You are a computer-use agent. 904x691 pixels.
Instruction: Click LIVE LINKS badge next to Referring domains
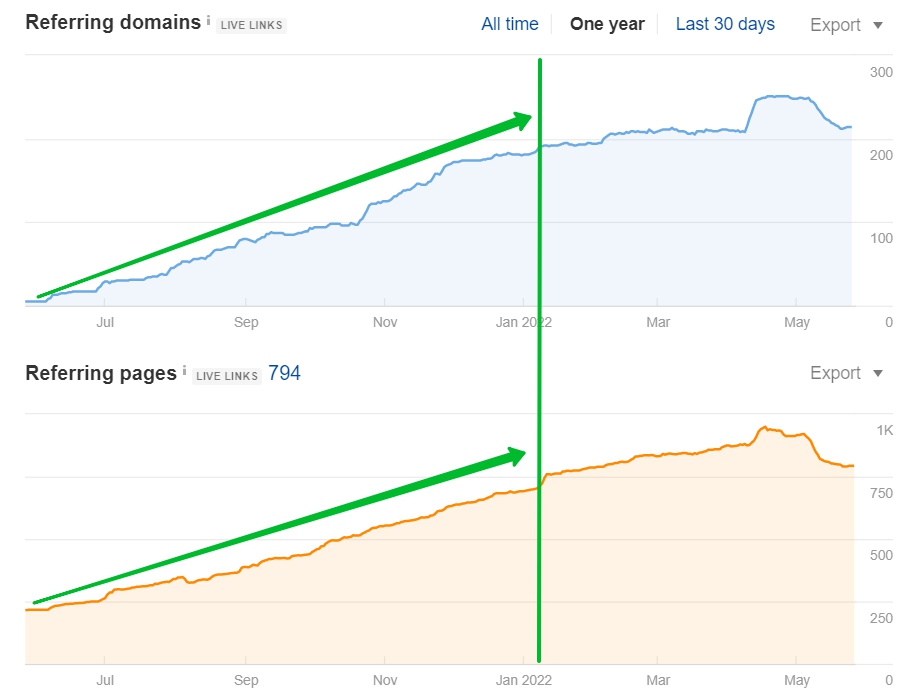251,25
